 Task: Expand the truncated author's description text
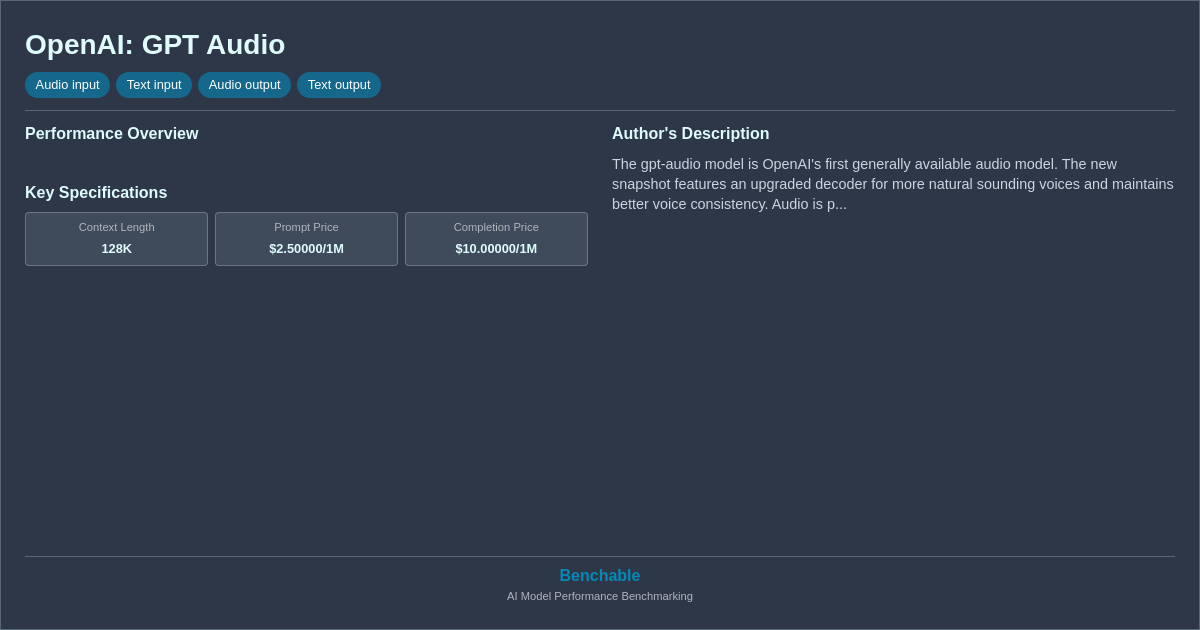point(893,184)
